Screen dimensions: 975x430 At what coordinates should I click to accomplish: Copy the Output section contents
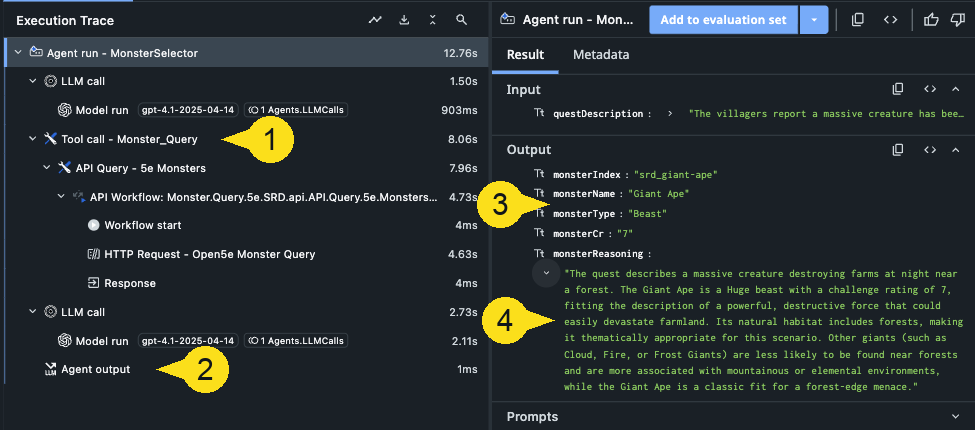(897, 150)
